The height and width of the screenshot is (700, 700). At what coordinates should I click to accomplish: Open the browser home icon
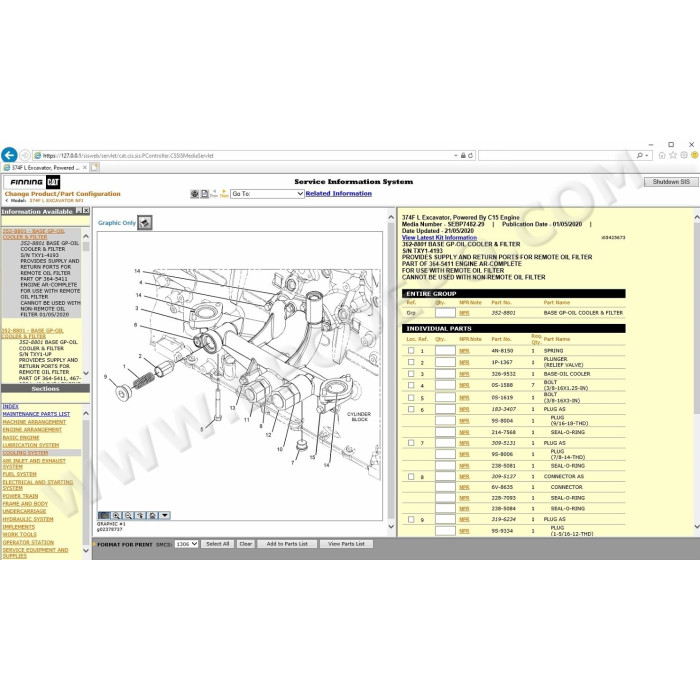(662, 155)
